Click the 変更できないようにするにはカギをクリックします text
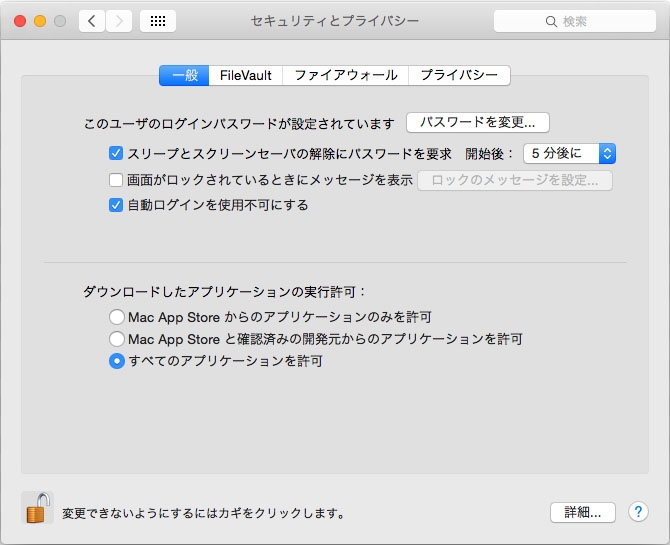Image resolution: width=670 pixels, height=545 pixels. 204,513
